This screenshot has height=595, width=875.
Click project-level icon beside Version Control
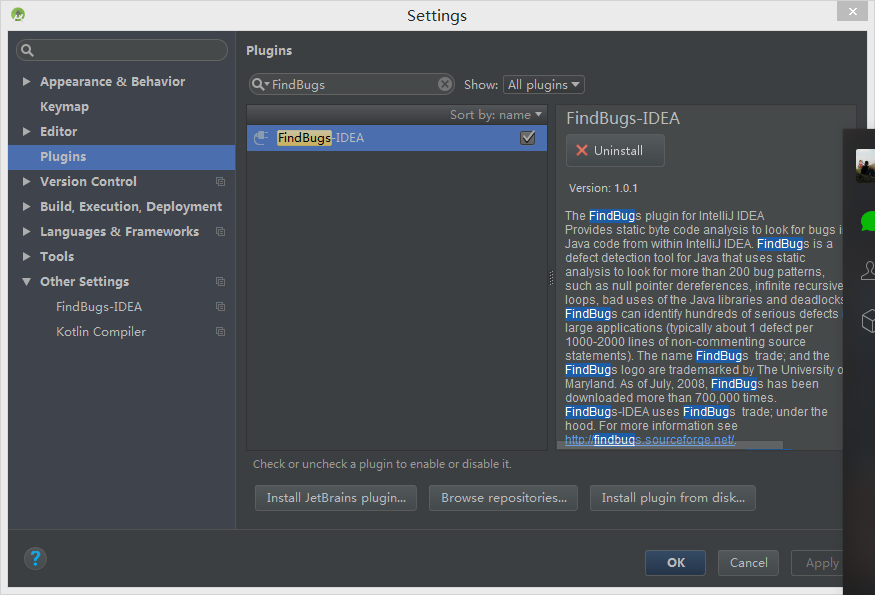point(220,181)
